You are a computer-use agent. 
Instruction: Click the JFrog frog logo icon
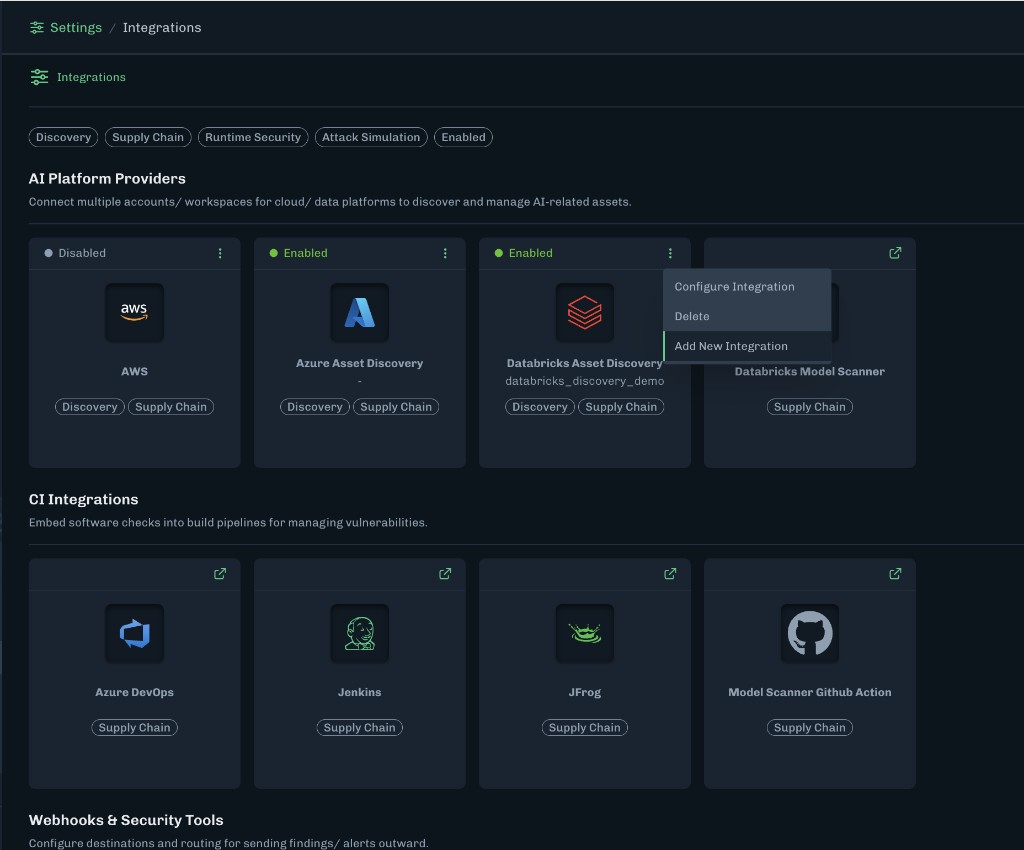(x=584, y=633)
